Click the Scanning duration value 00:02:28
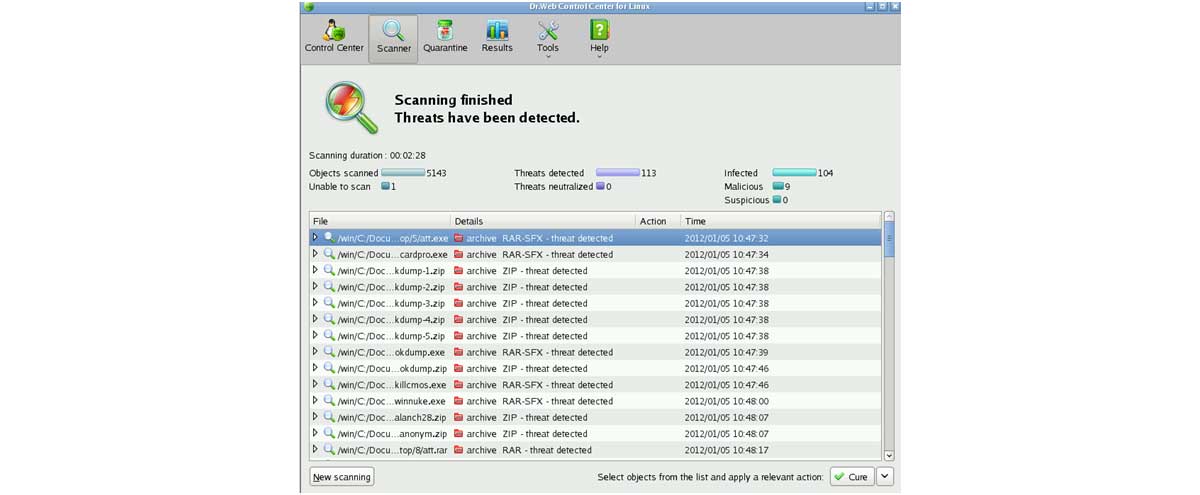 tap(408, 155)
